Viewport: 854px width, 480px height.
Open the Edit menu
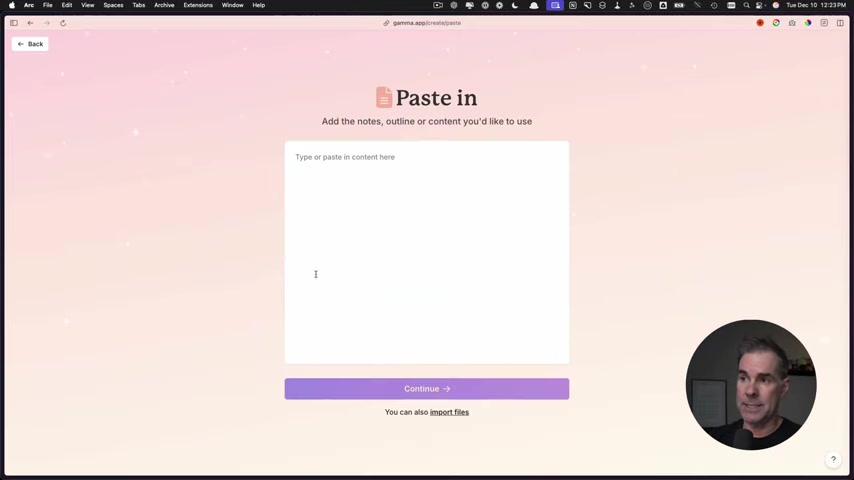click(x=67, y=5)
